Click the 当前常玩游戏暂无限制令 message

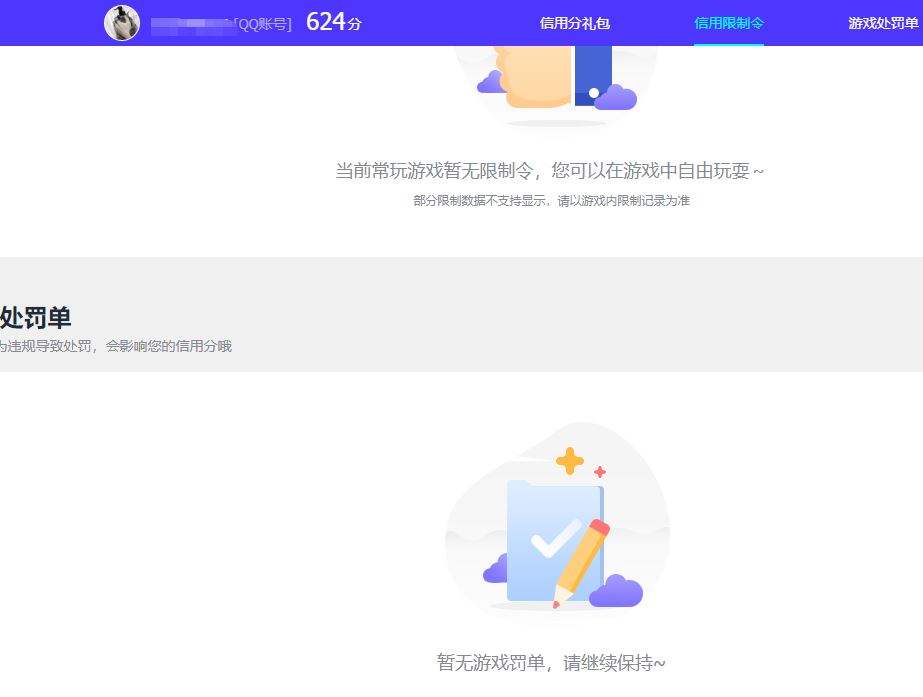[x=549, y=171]
